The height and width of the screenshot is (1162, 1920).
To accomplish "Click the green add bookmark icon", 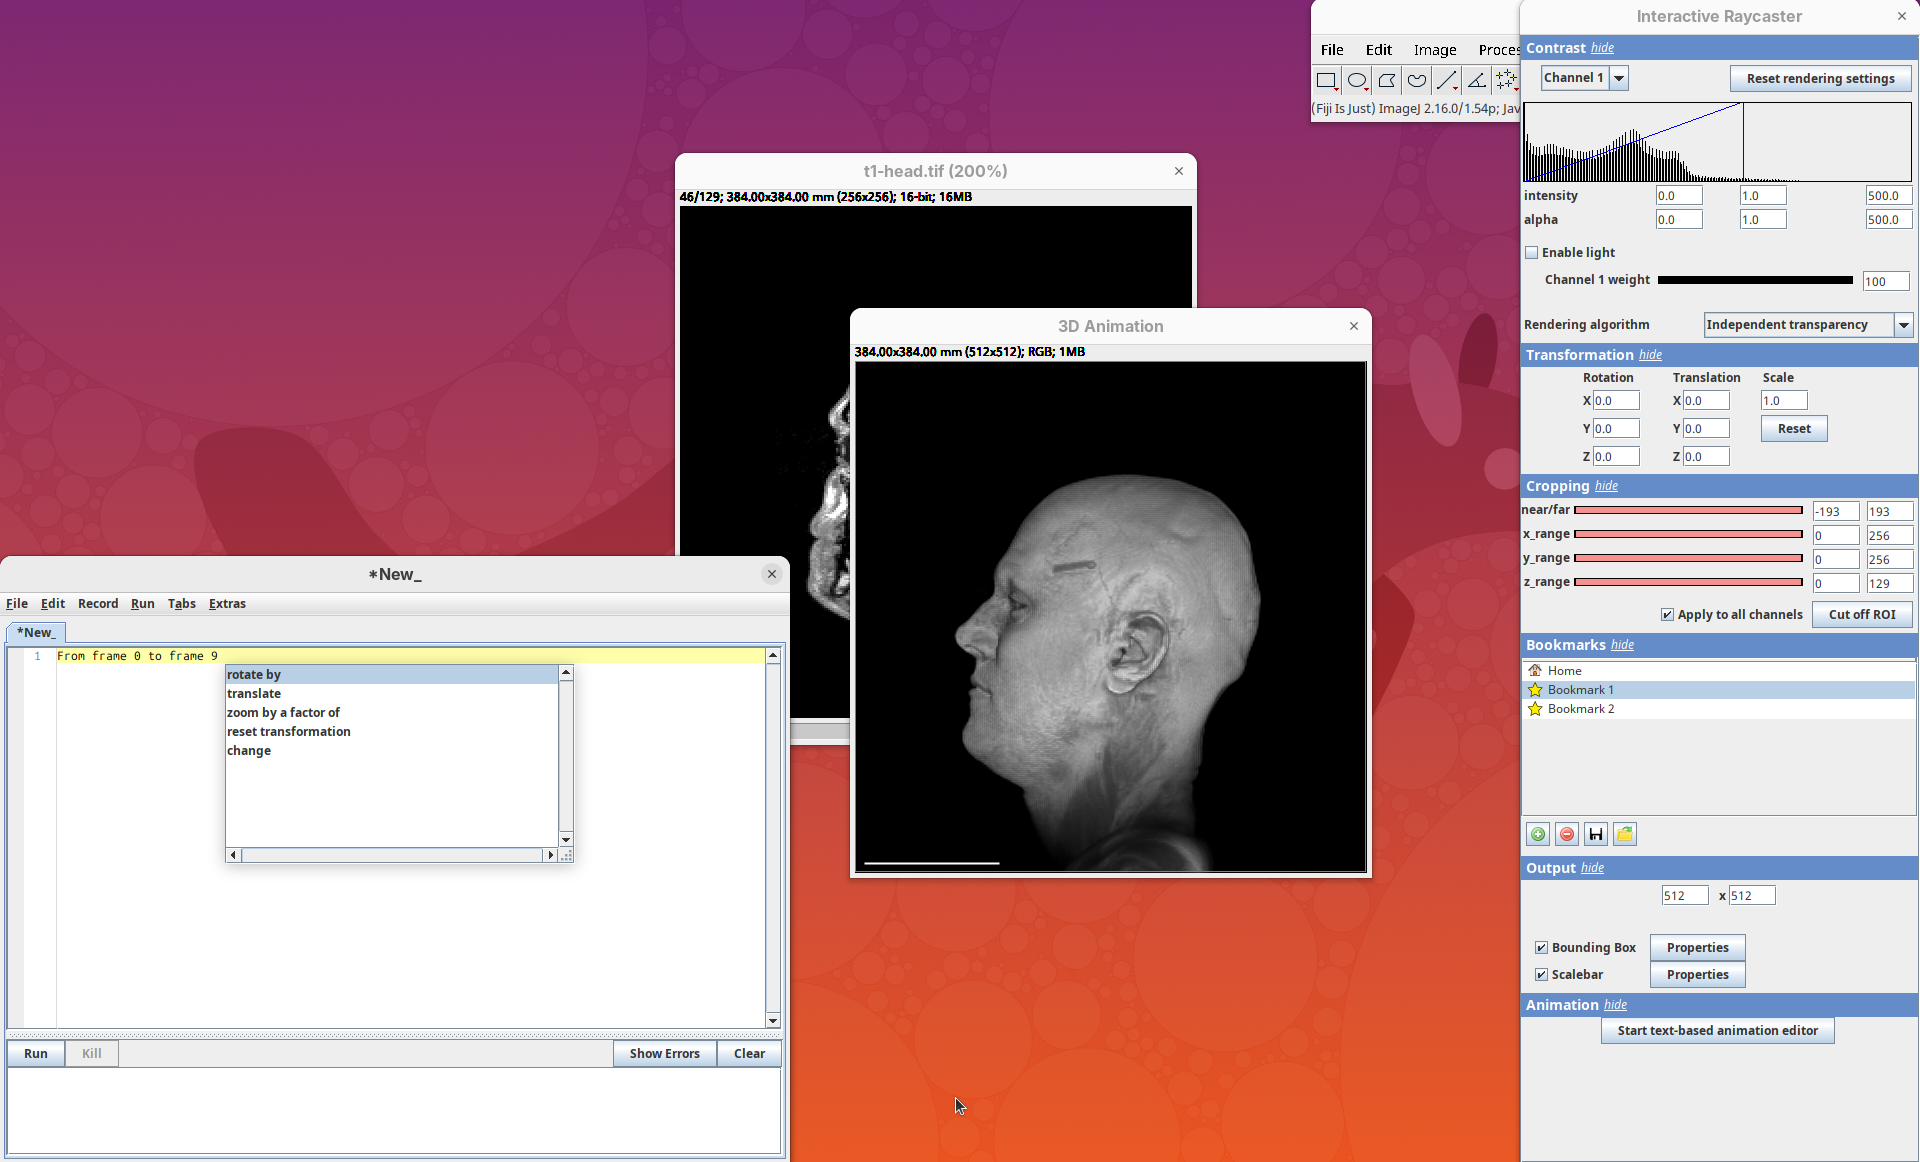I will 1538,834.
